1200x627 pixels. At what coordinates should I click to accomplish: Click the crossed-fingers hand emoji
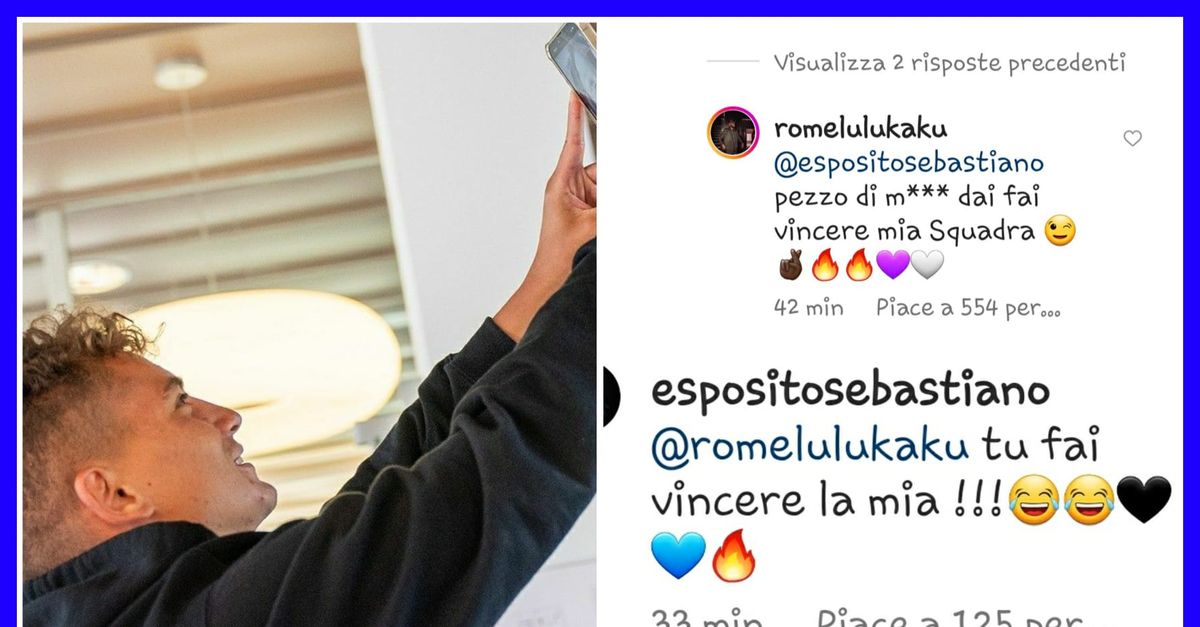pyautogui.click(x=790, y=264)
